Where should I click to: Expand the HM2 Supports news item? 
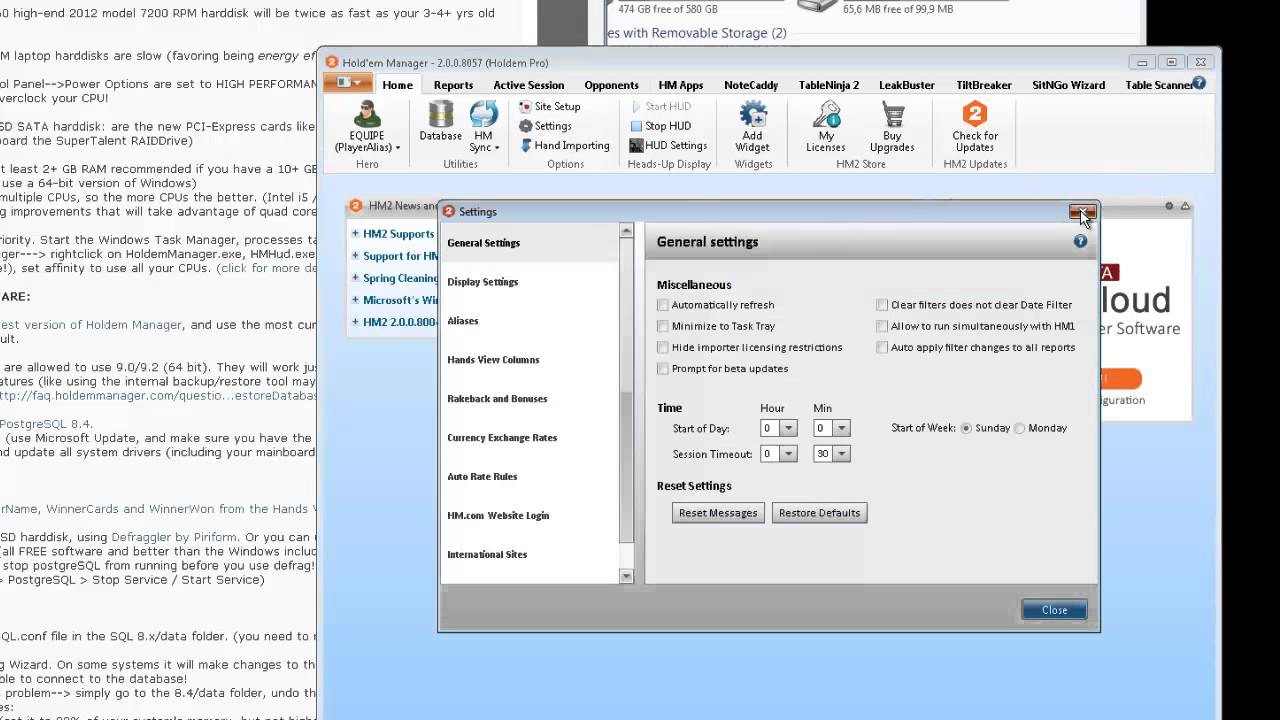point(355,234)
